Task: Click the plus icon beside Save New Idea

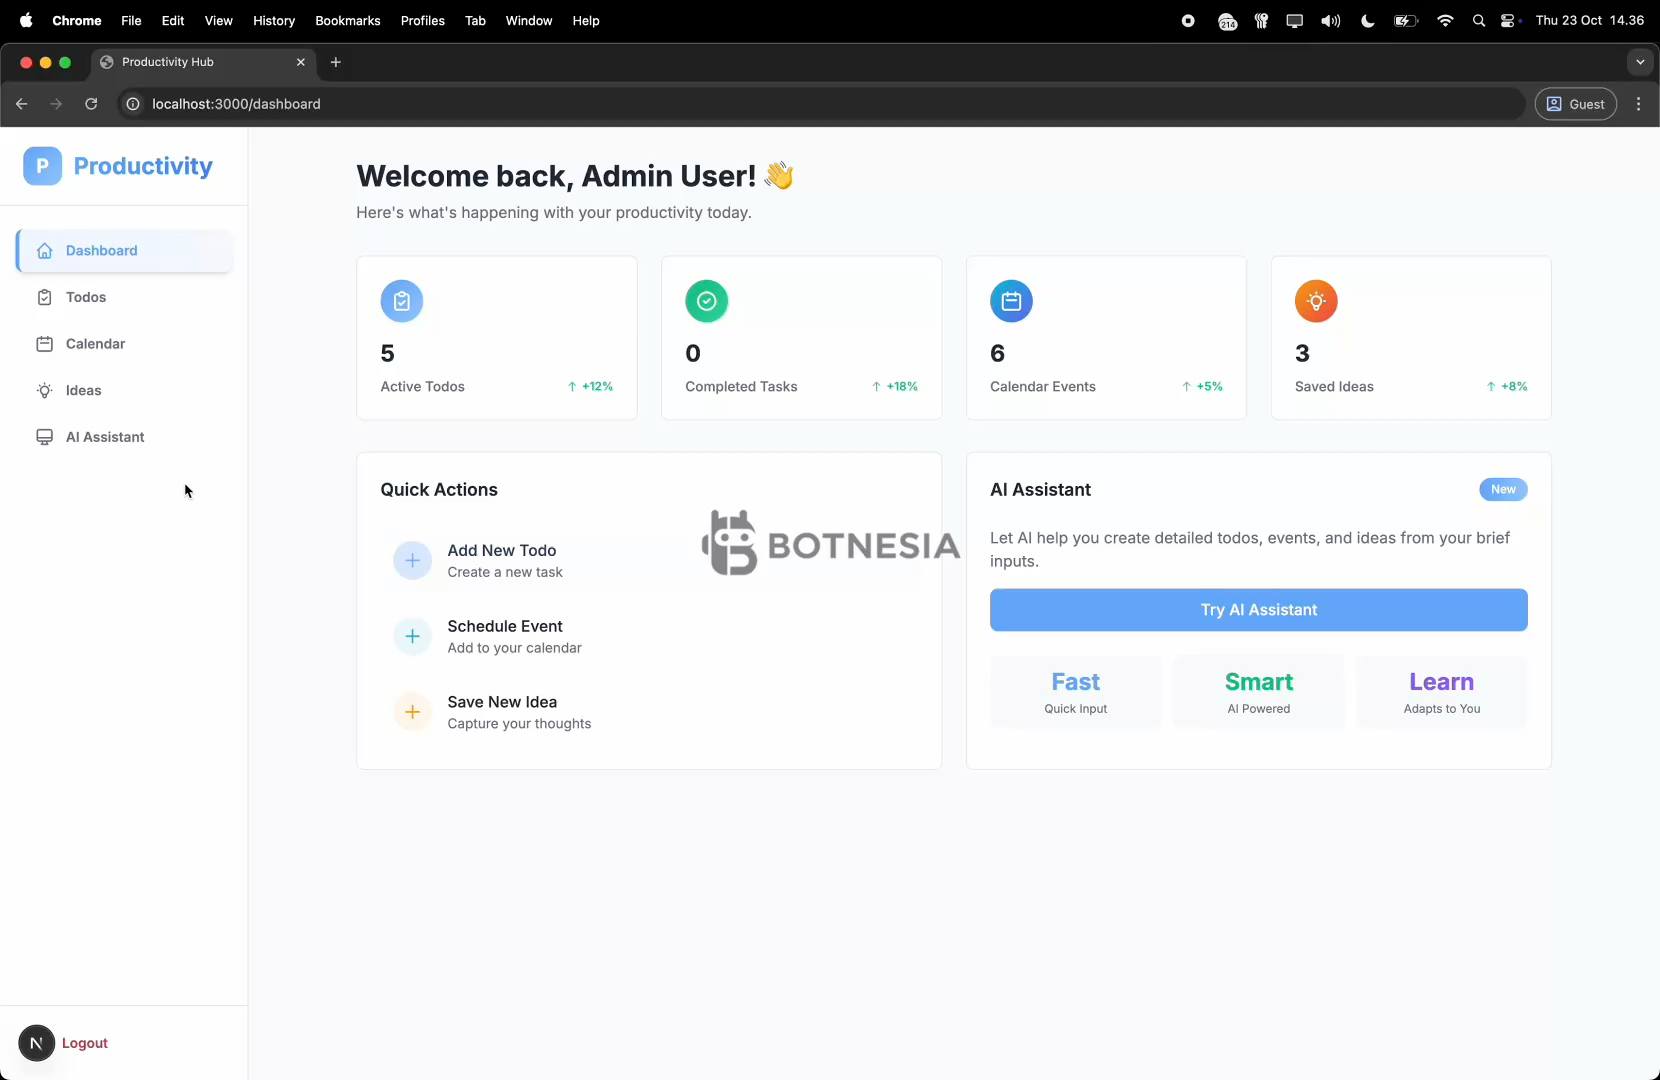Action: pyautogui.click(x=412, y=712)
